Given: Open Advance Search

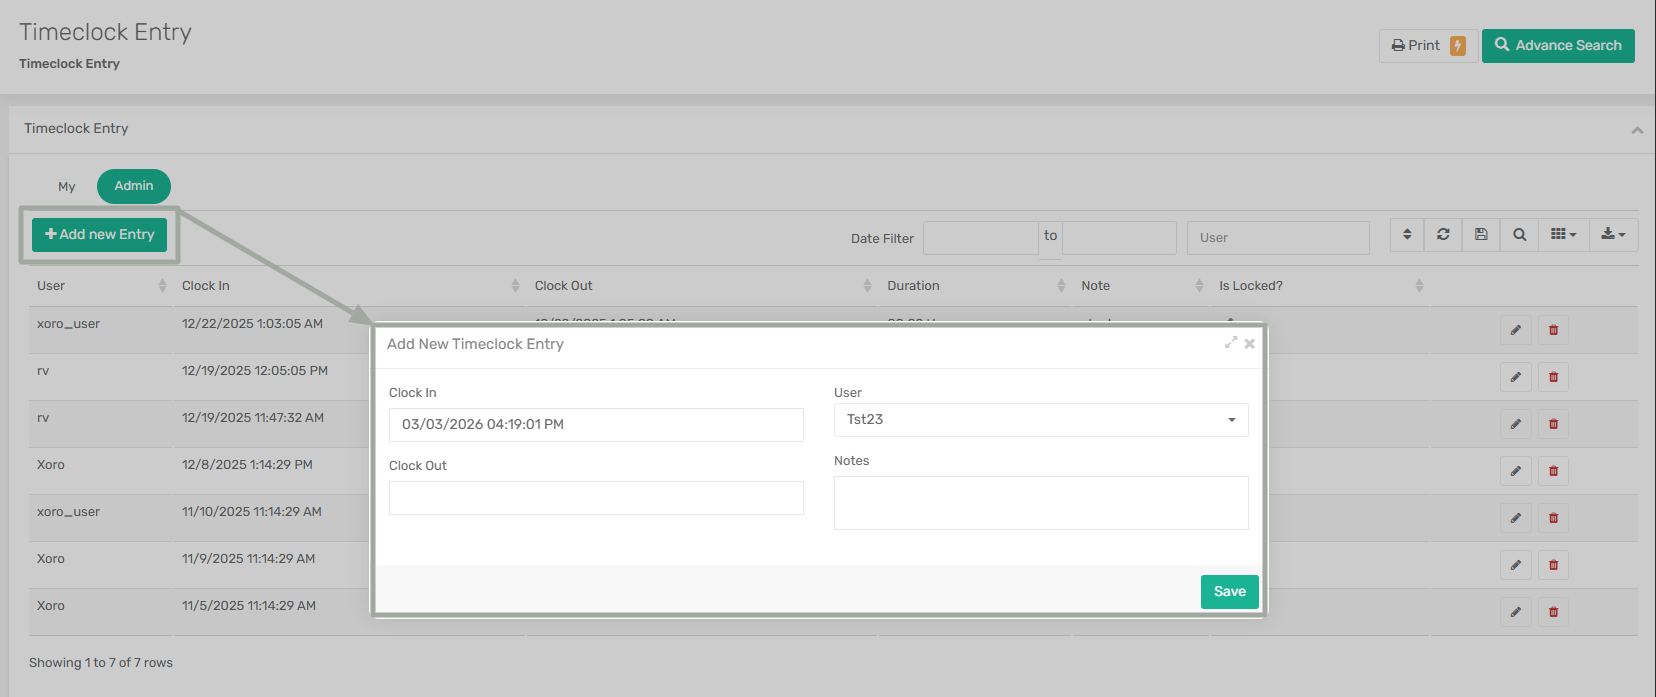Looking at the screenshot, I should 1558,46.
